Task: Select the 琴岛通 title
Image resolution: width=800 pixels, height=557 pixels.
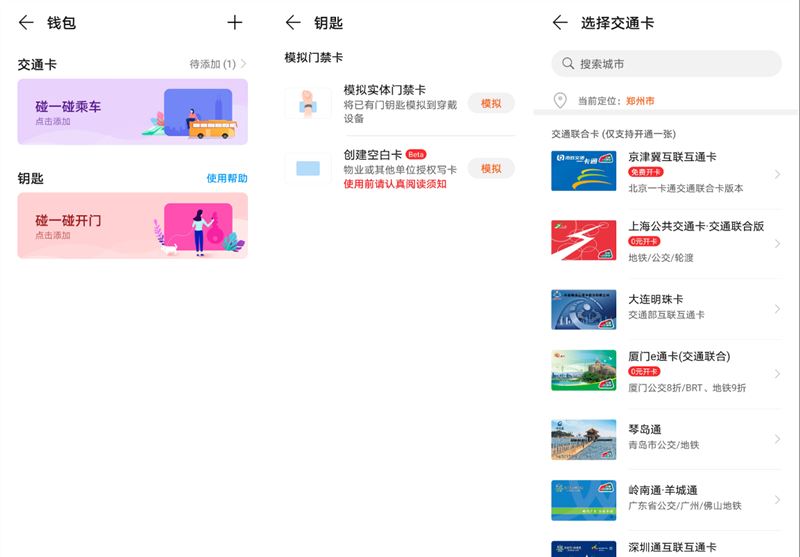Action: pyautogui.click(x=645, y=429)
